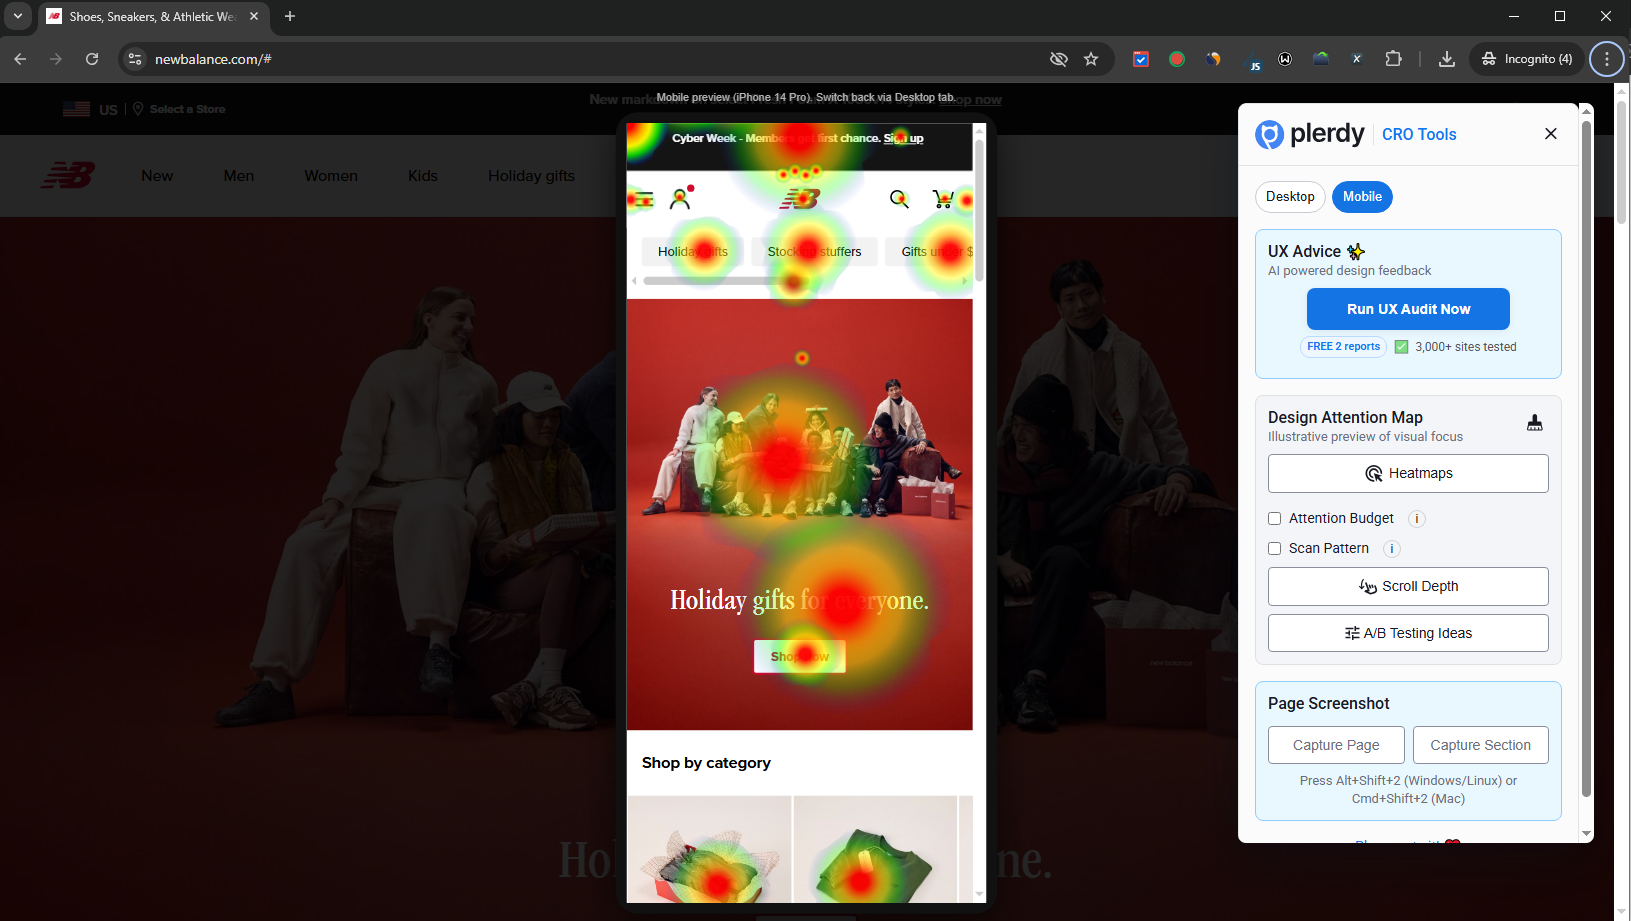Viewport: 1631px width, 921px height.
Task: Click Capture Section button
Action: point(1480,745)
